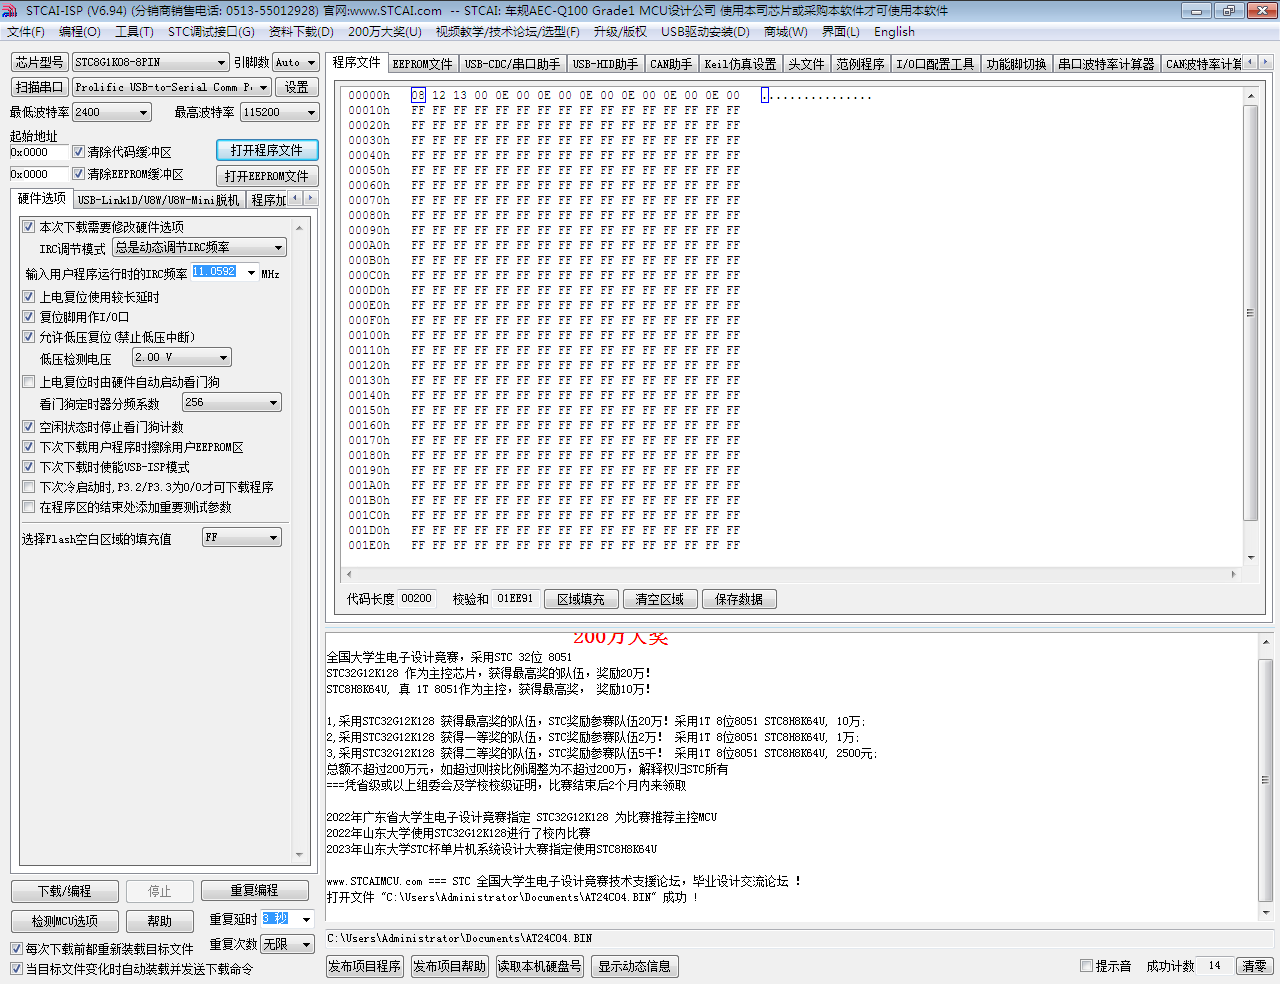
Task: Open 引脚数 Auto dropdown
Action: pos(296,62)
